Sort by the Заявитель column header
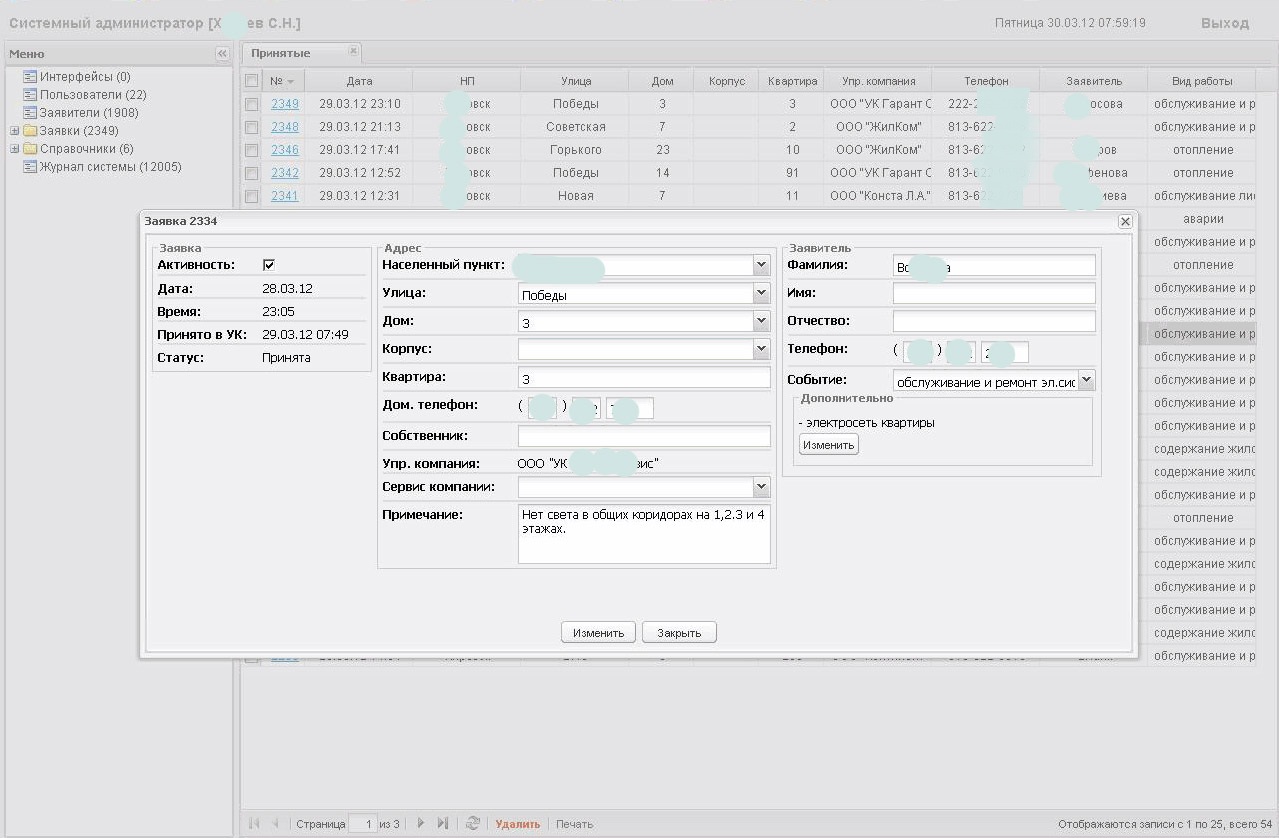The height and width of the screenshot is (838, 1279). 1094,81
